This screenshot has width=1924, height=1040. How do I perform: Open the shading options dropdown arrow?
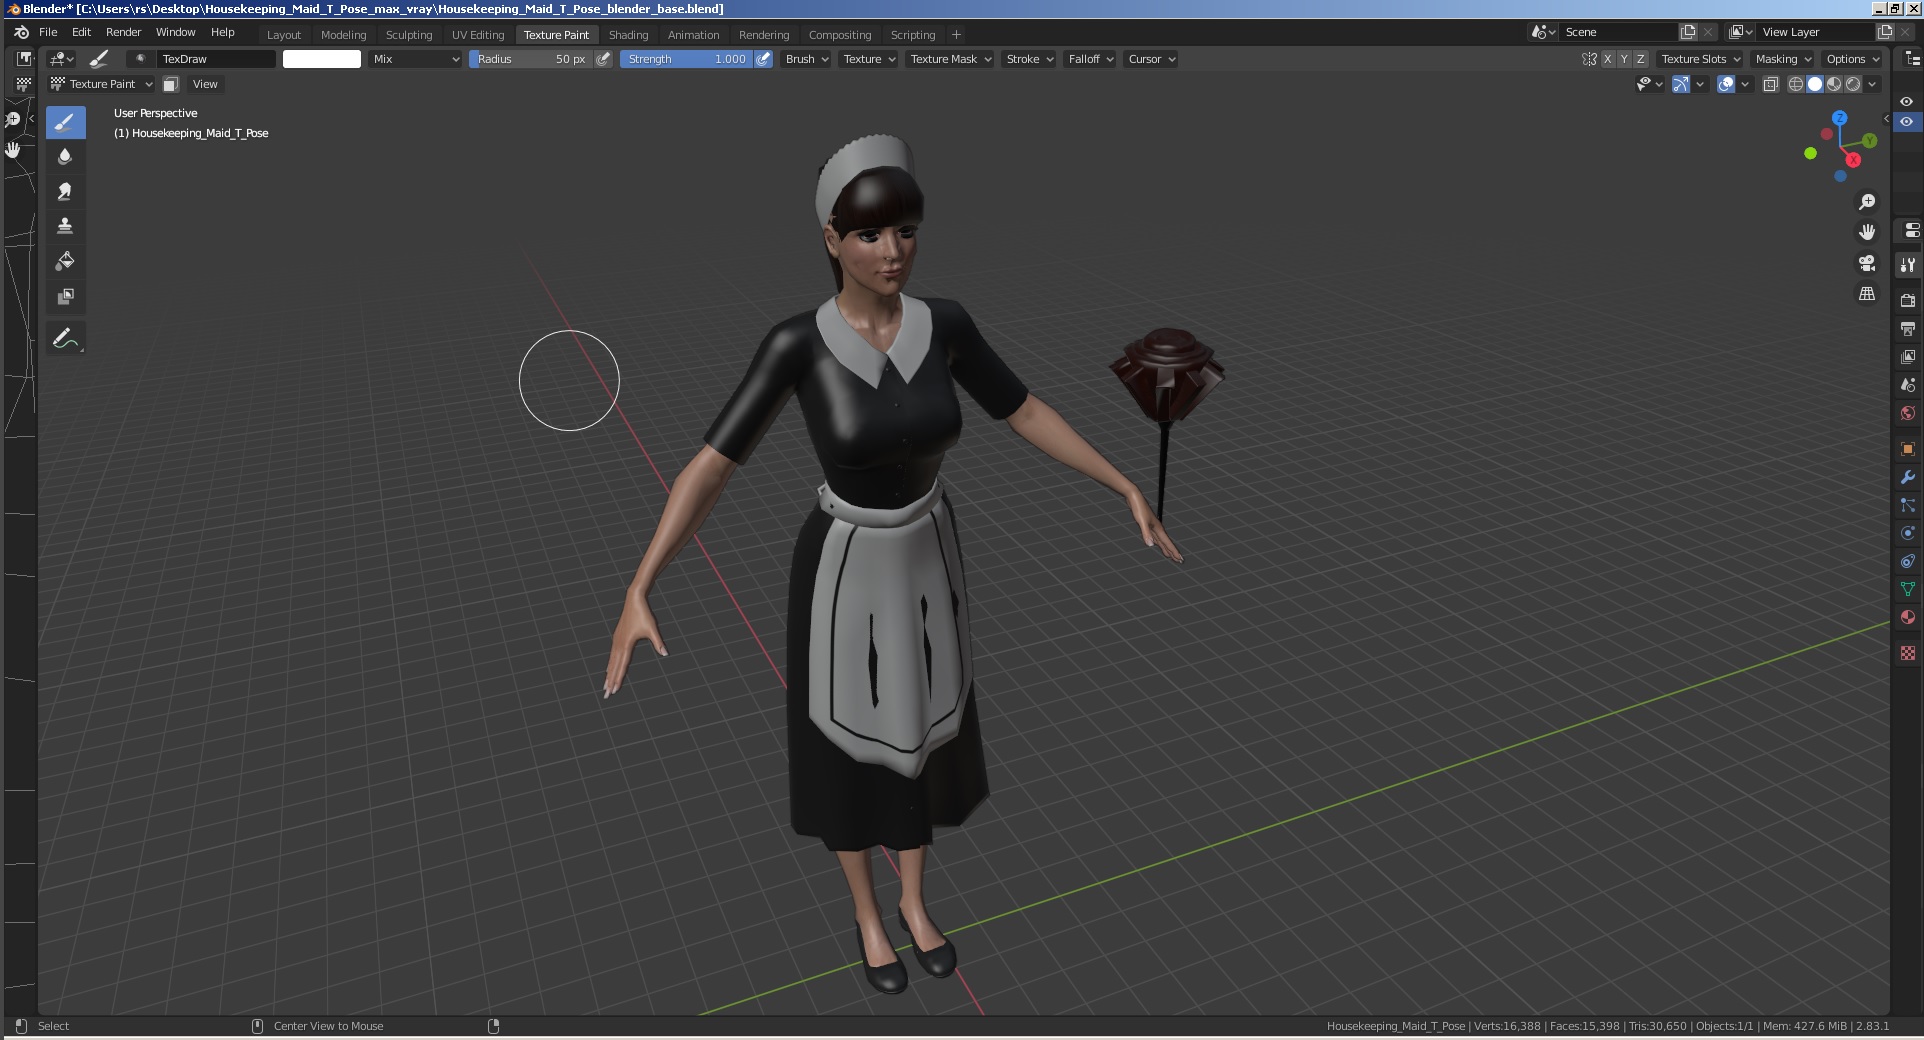pos(1872,84)
